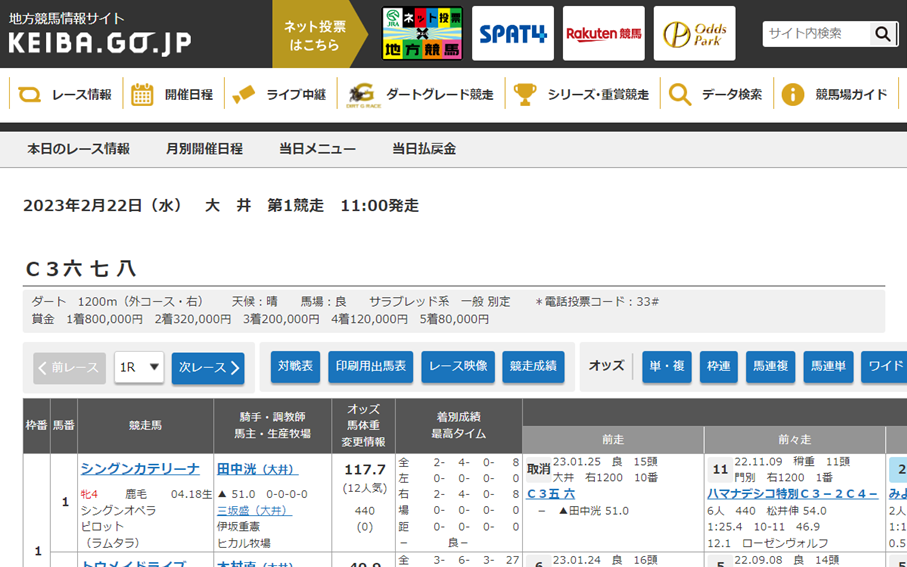Screen dimensions: 907x567
Task: Type in the サイト内検索 search field
Action: (x=816, y=34)
